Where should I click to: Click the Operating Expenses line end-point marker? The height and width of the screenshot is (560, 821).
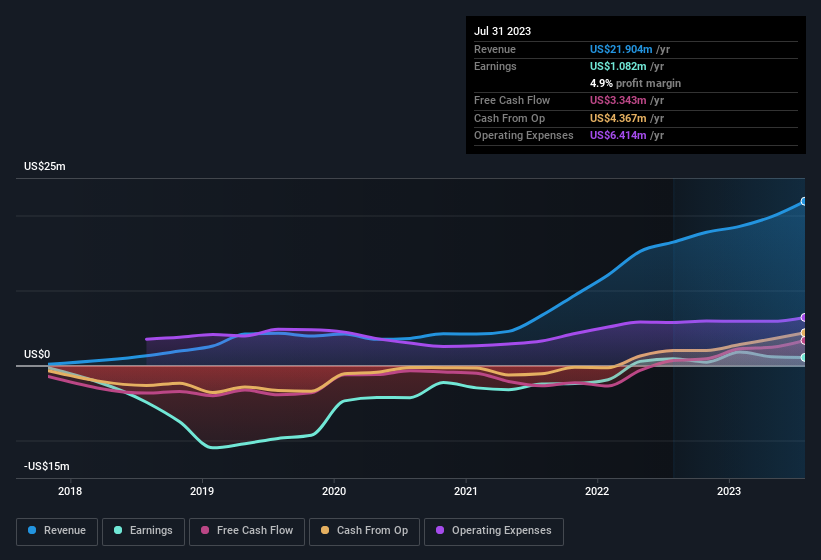(804, 318)
